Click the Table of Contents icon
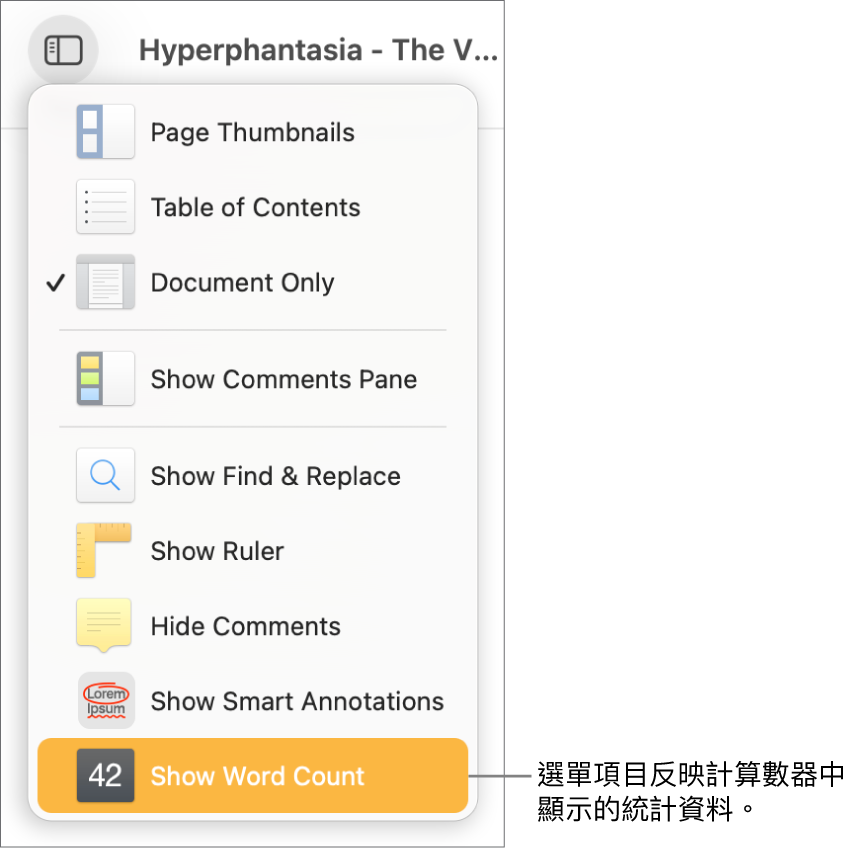Viewport: 862px width, 849px height. point(105,207)
